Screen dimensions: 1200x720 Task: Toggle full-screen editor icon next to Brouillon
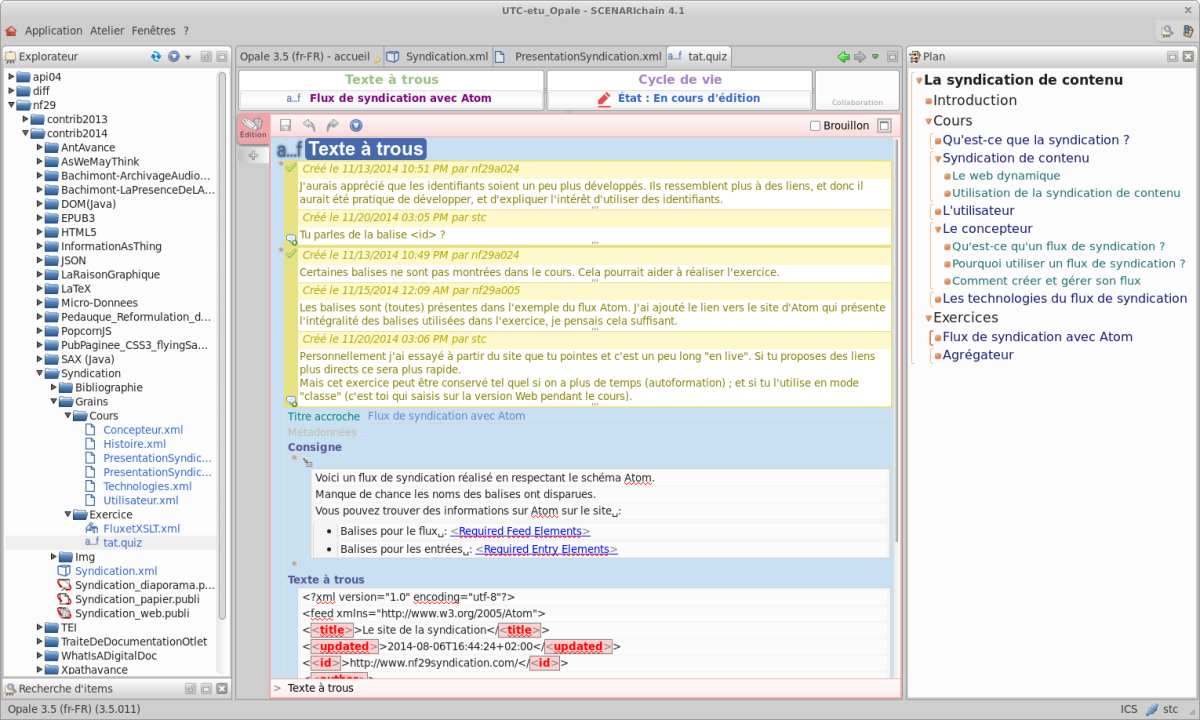[884, 126]
